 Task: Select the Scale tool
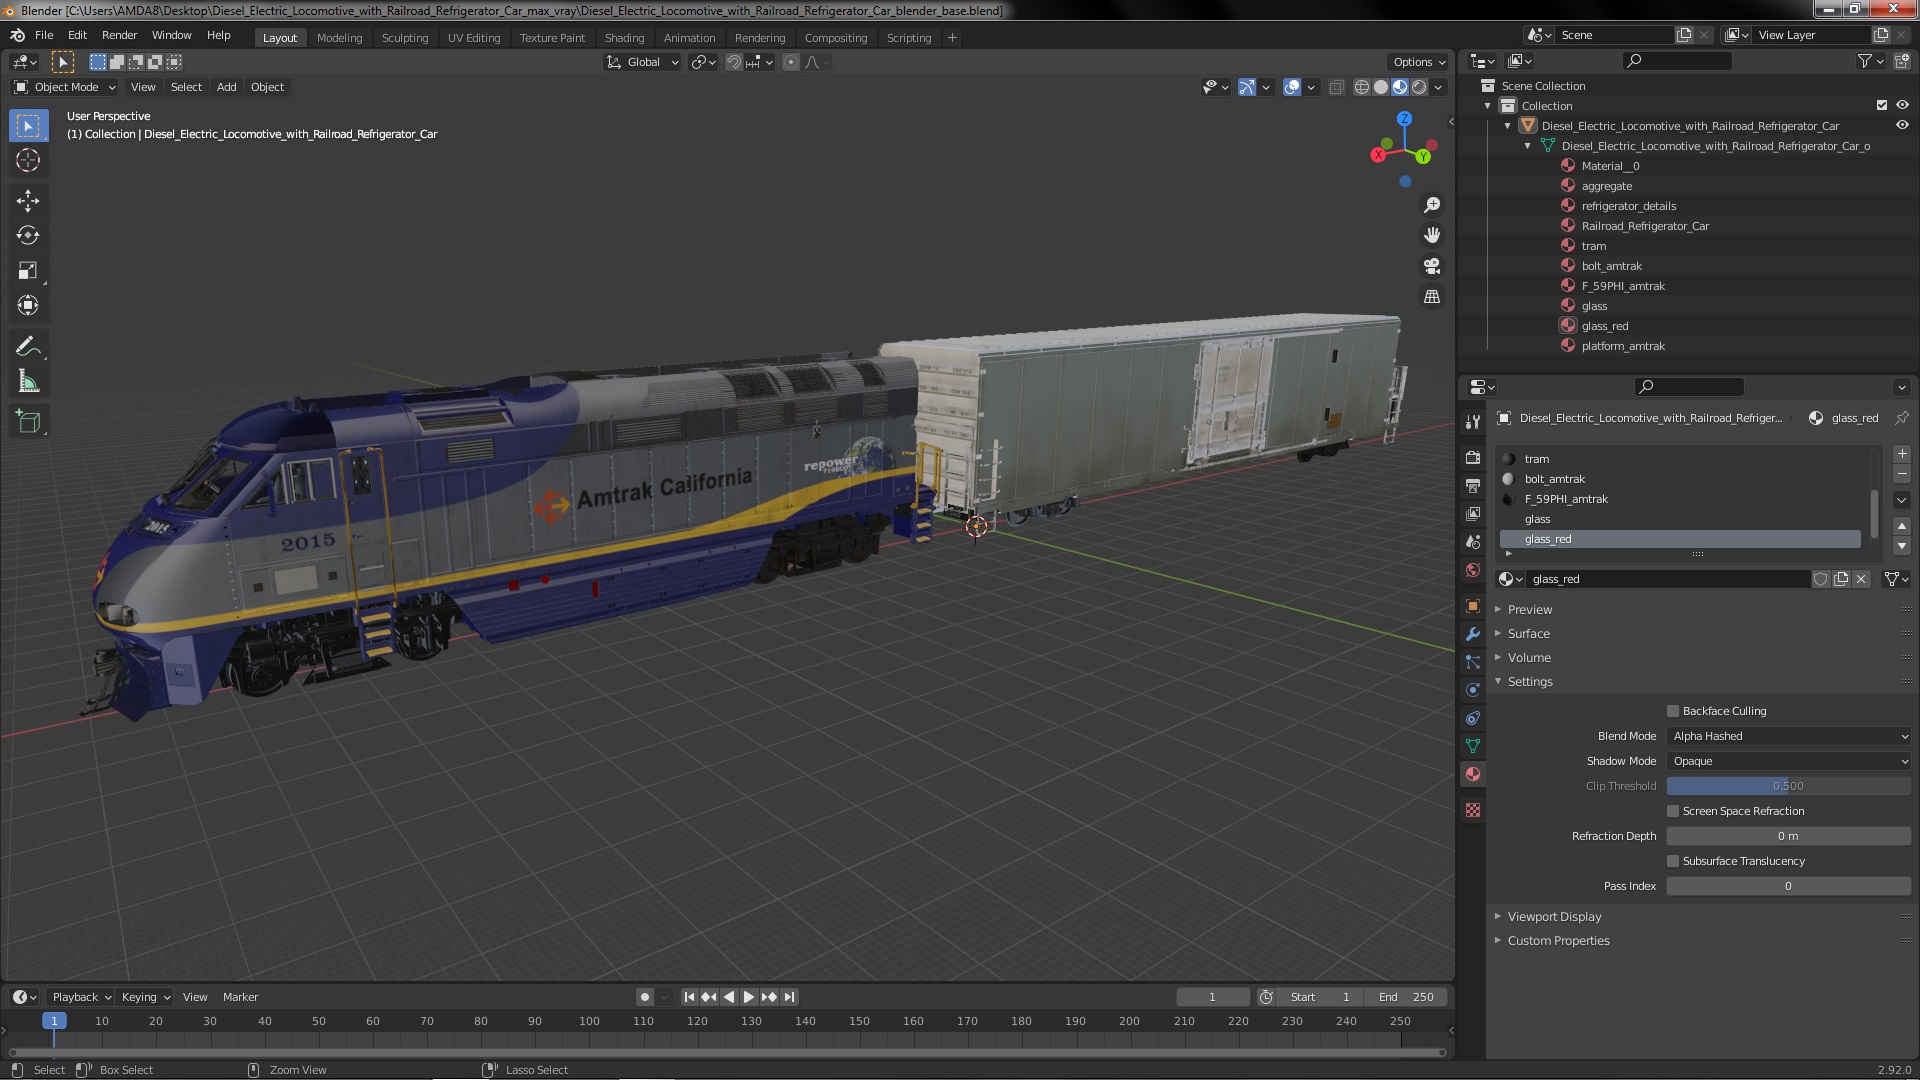pyautogui.click(x=28, y=270)
